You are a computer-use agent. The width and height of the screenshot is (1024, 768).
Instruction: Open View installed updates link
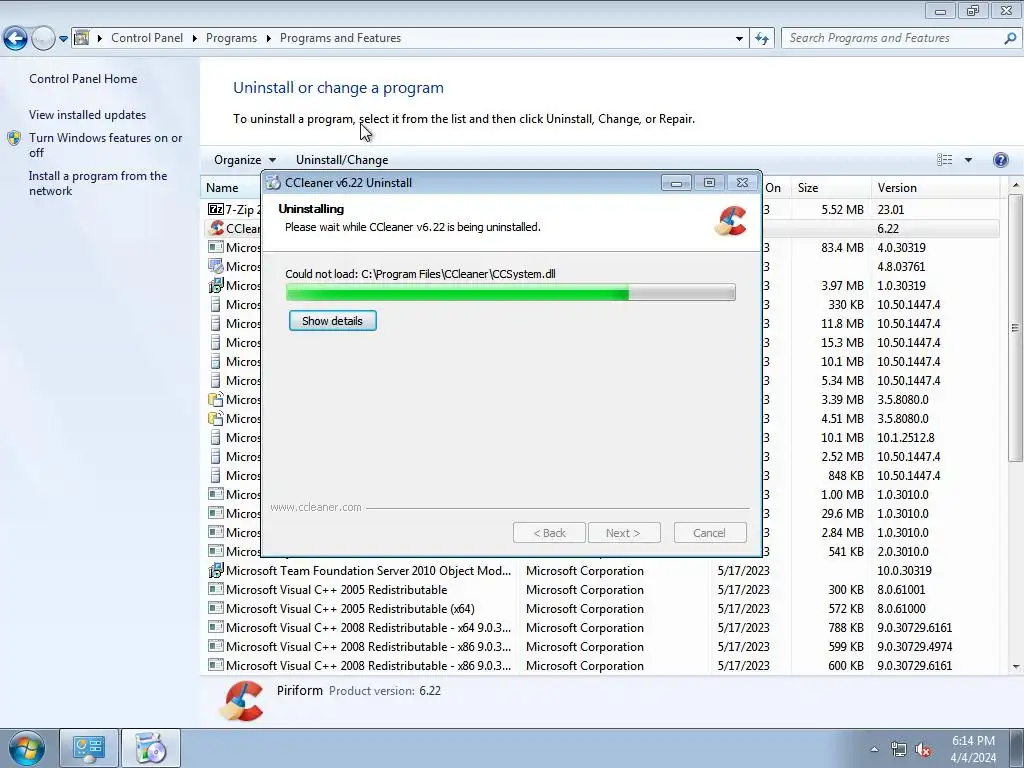click(x=88, y=114)
